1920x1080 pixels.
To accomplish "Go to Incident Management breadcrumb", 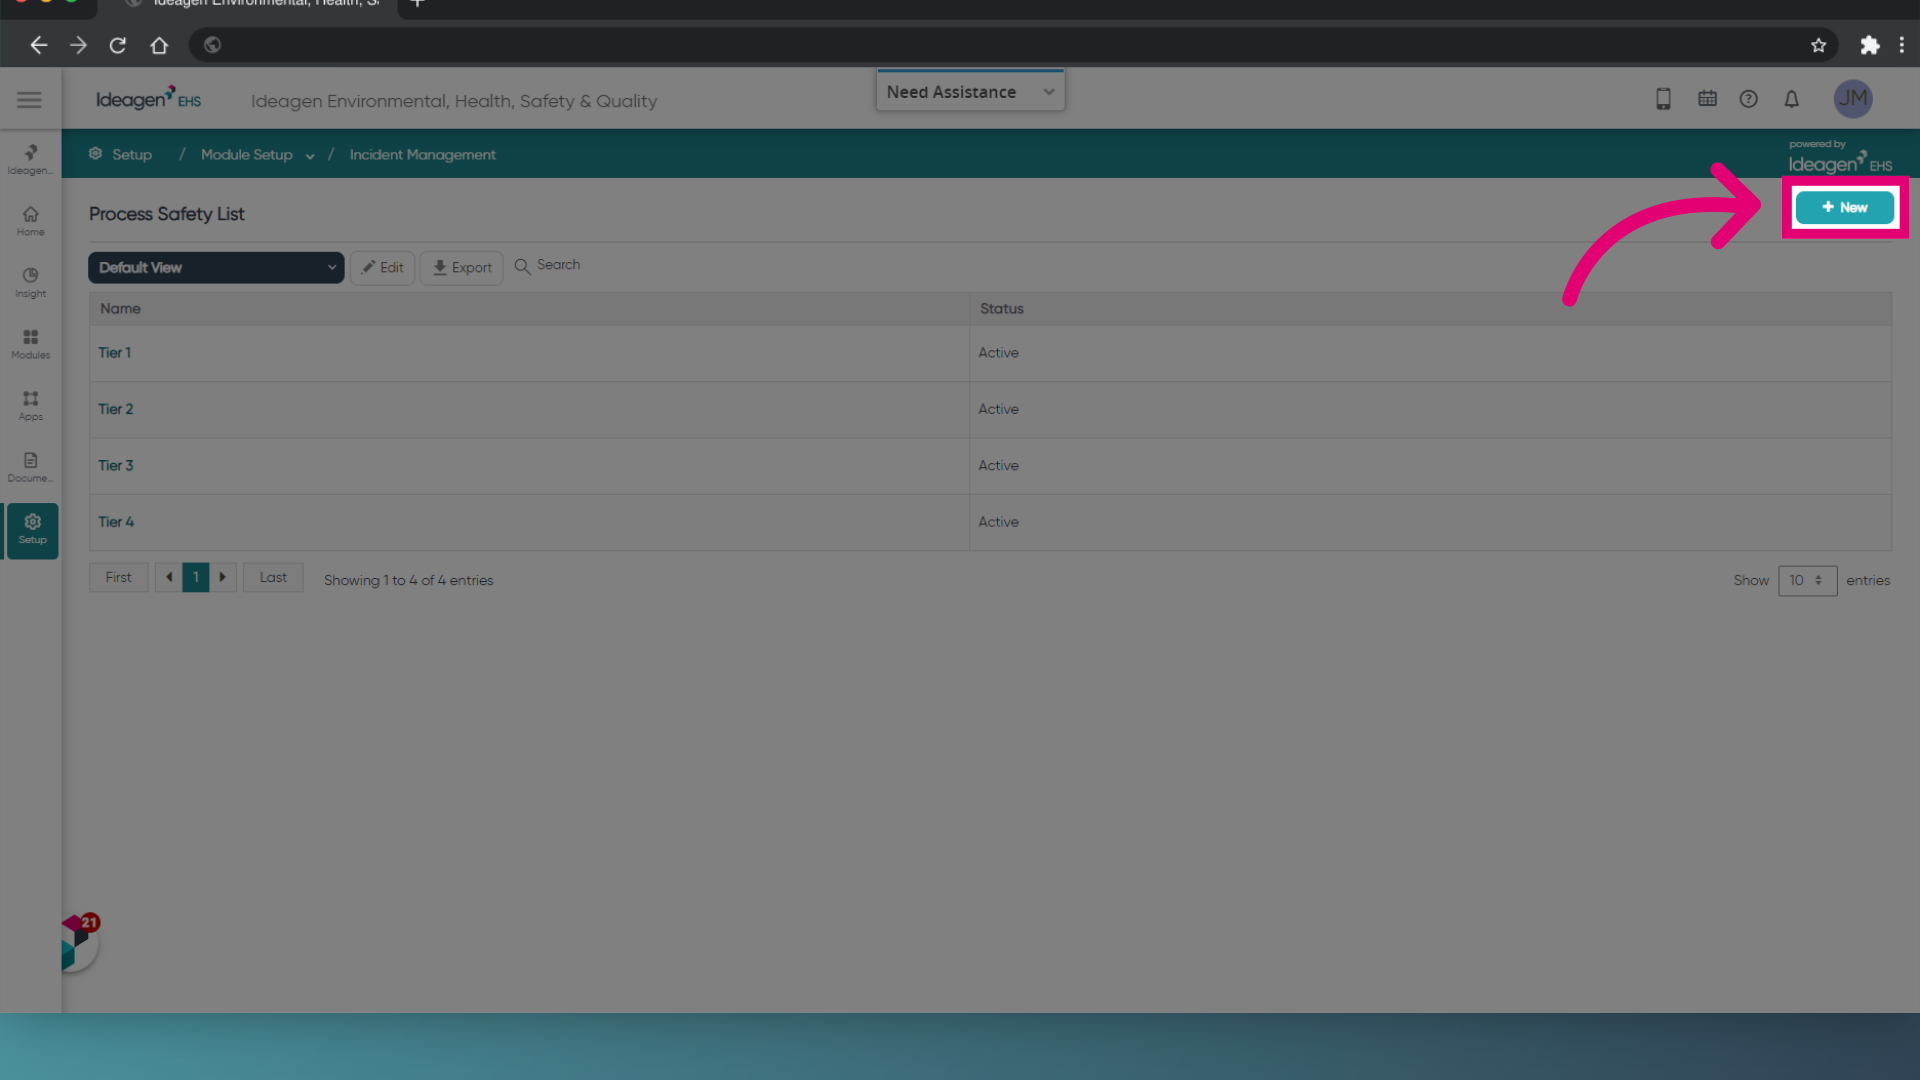I will tap(422, 155).
